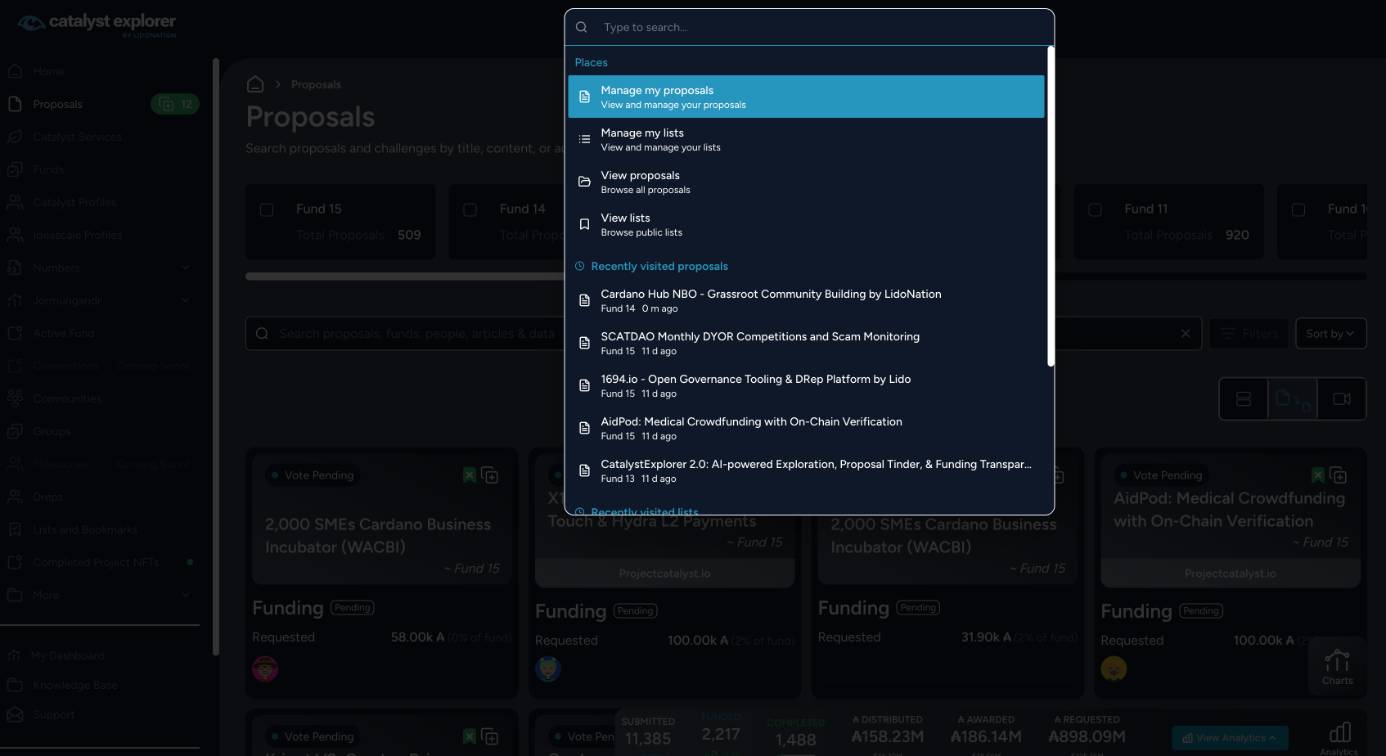Expand the Numbers sidebar section
1386x756 pixels.
coord(185,268)
